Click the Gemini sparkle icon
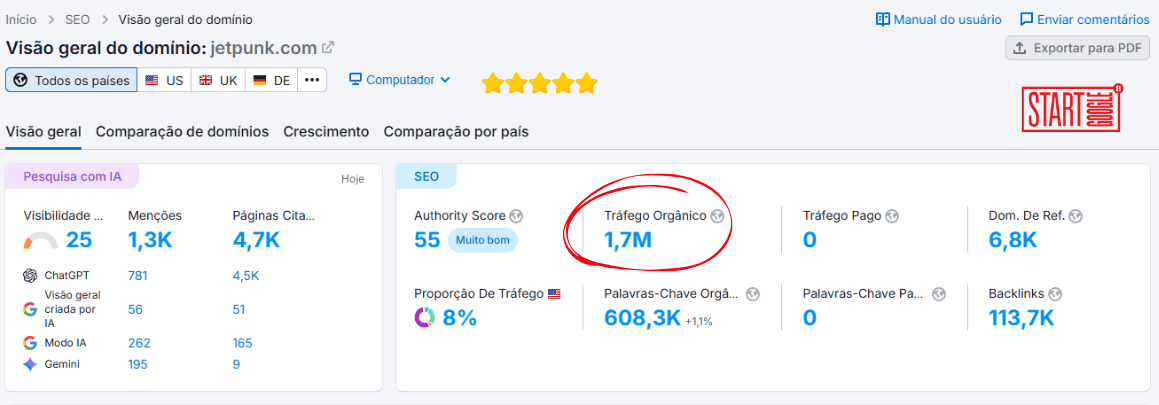The image size is (1159, 405). [30, 364]
